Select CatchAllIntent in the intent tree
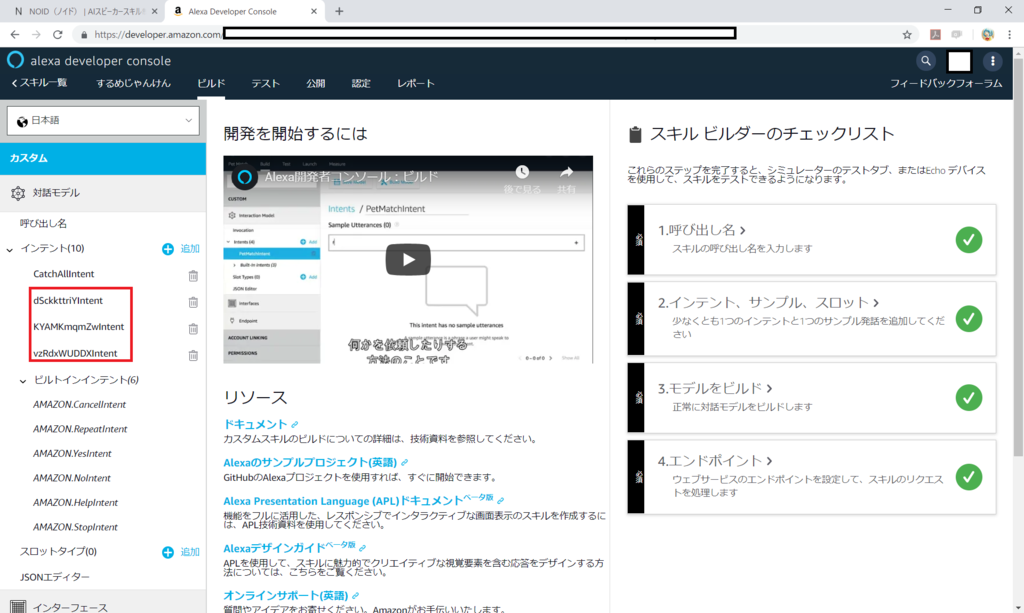This screenshot has width=1024, height=613. [63, 274]
